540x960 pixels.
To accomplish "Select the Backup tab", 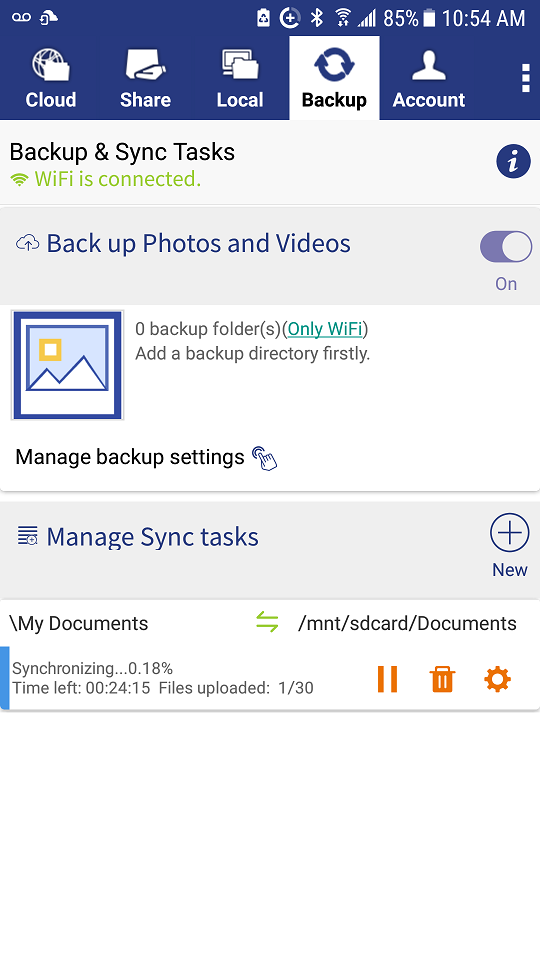I will 334,78.
